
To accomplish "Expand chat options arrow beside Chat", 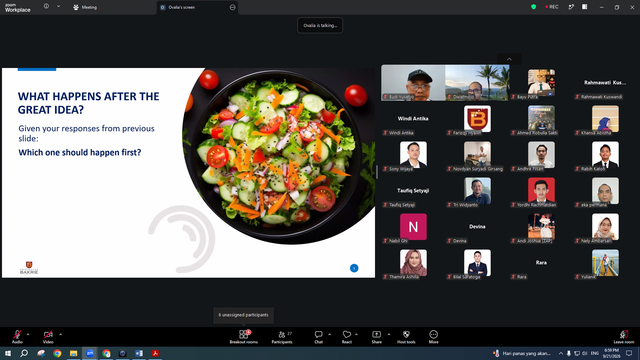I will [x=329, y=334].
